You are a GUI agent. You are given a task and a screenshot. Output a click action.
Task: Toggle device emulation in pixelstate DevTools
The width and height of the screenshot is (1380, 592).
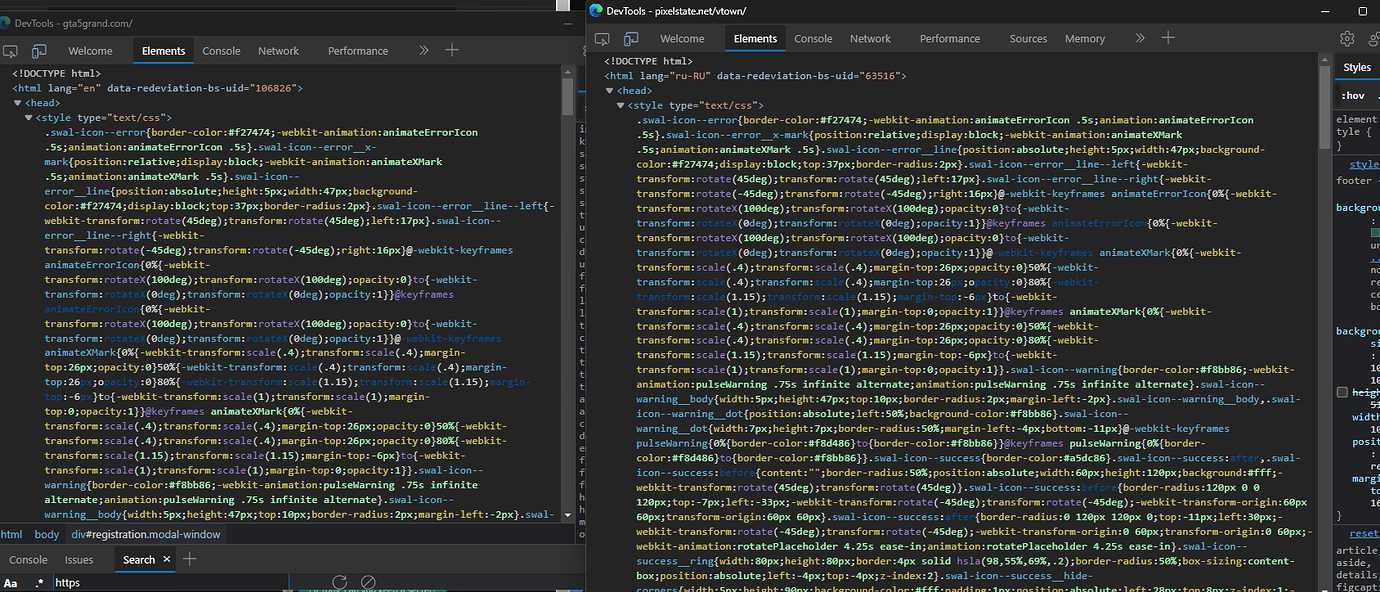click(x=631, y=39)
